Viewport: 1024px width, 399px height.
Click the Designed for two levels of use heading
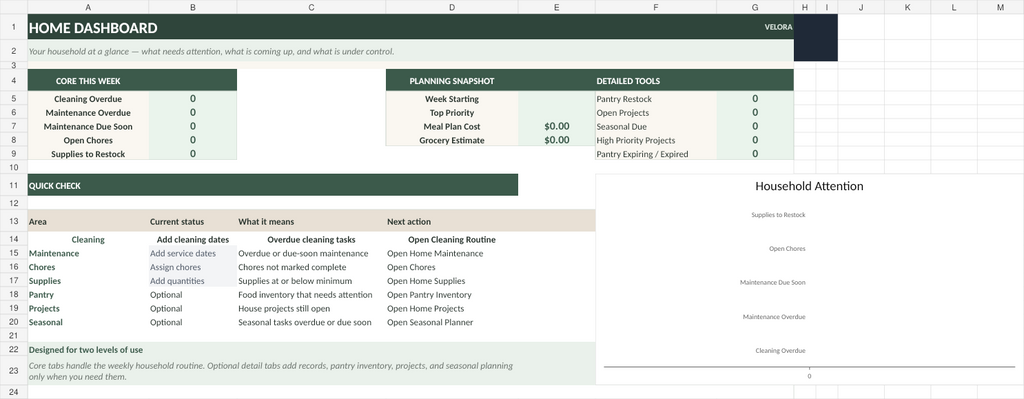(x=86, y=349)
